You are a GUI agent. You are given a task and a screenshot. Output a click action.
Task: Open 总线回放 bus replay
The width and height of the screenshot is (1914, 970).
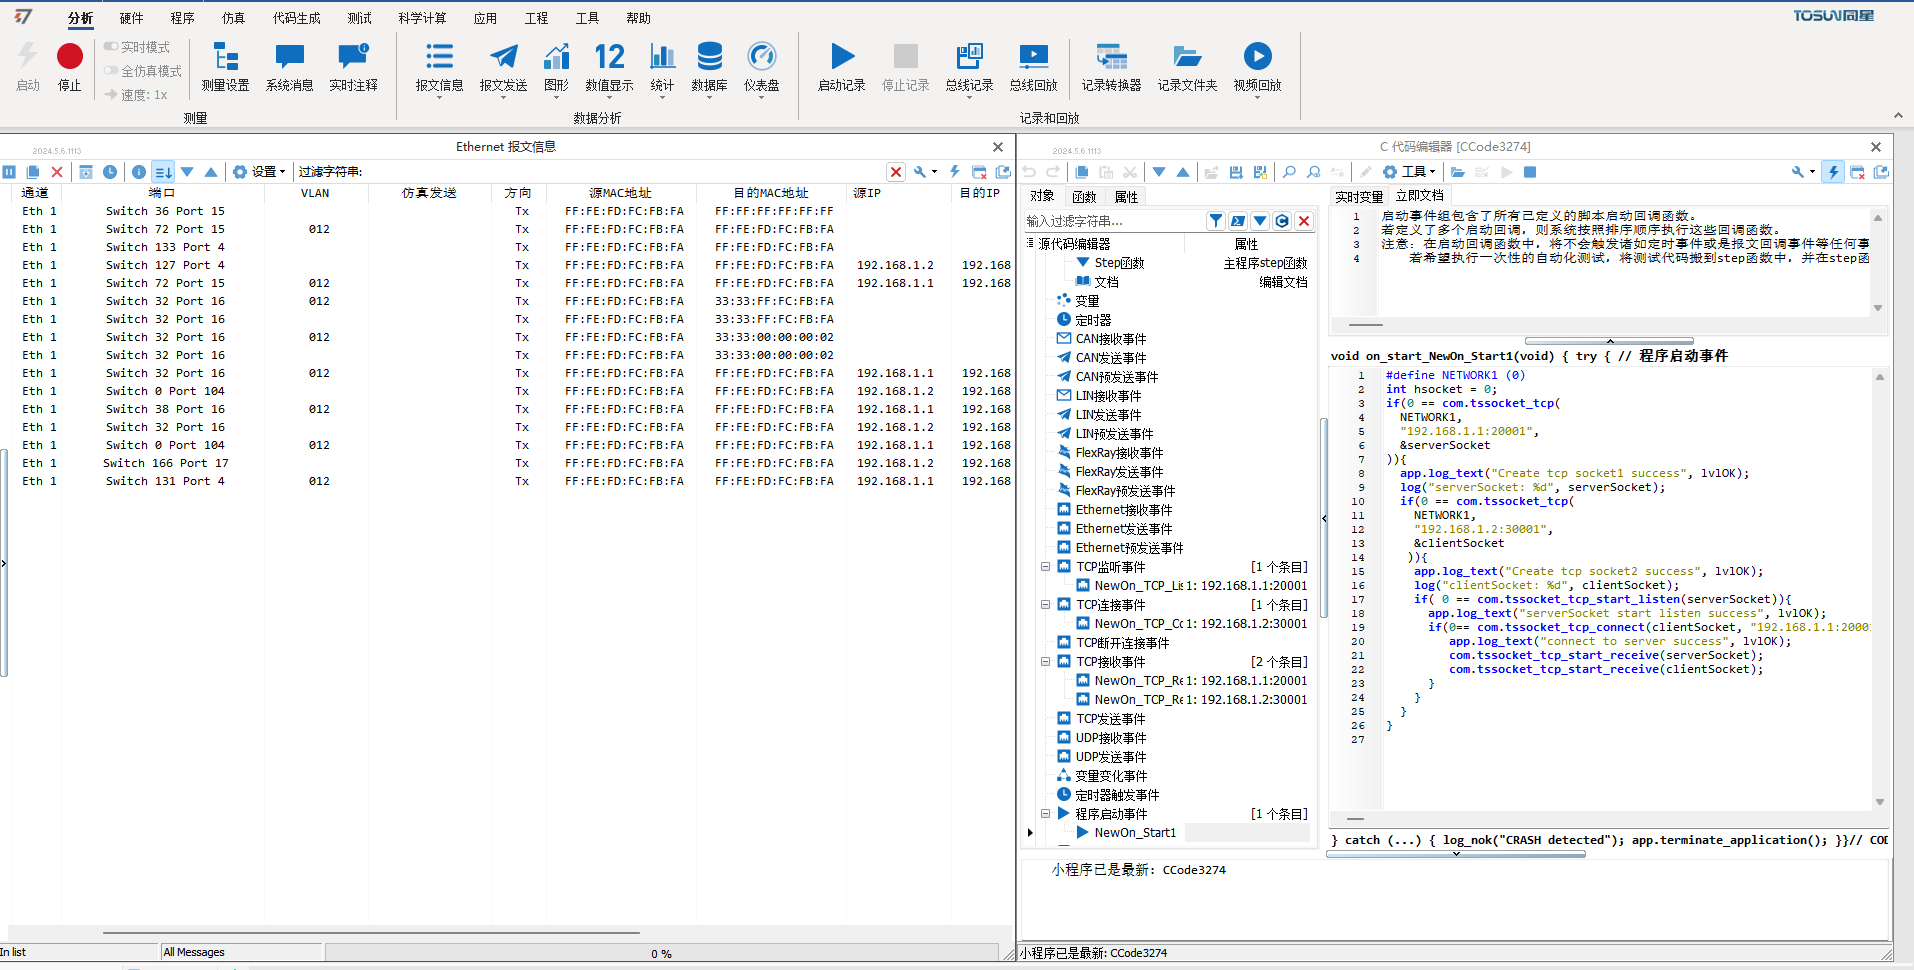point(1033,67)
